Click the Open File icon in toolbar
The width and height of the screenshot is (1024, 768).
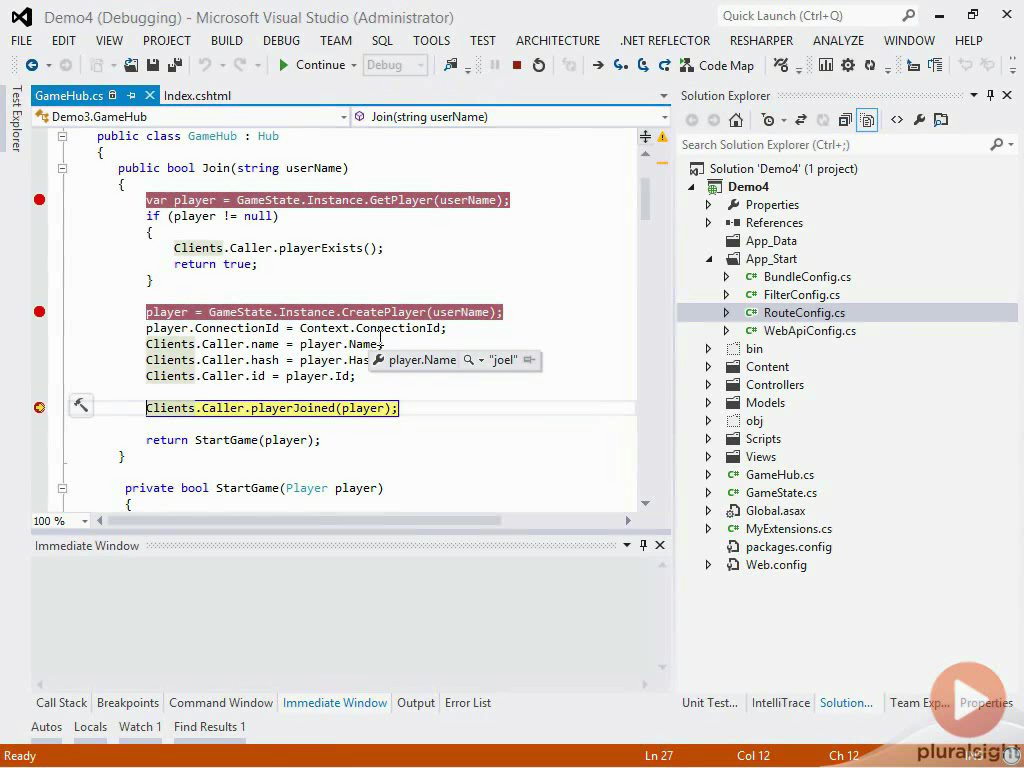coord(131,65)
